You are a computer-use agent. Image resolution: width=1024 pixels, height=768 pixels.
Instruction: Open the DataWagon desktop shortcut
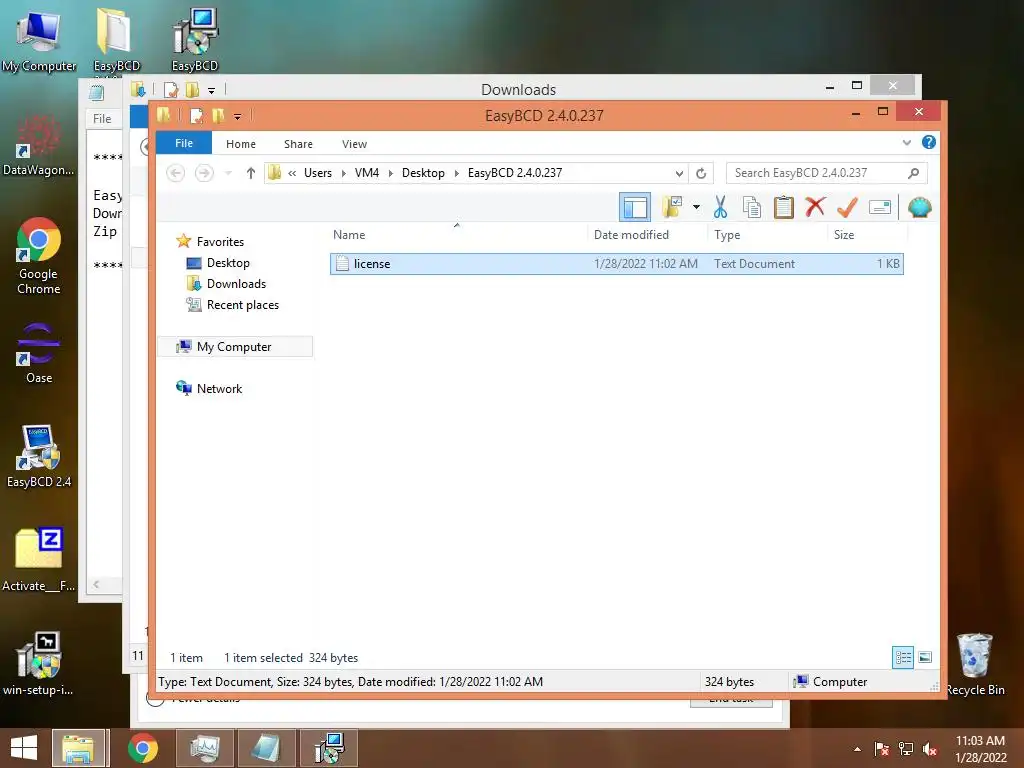(39, 145)
